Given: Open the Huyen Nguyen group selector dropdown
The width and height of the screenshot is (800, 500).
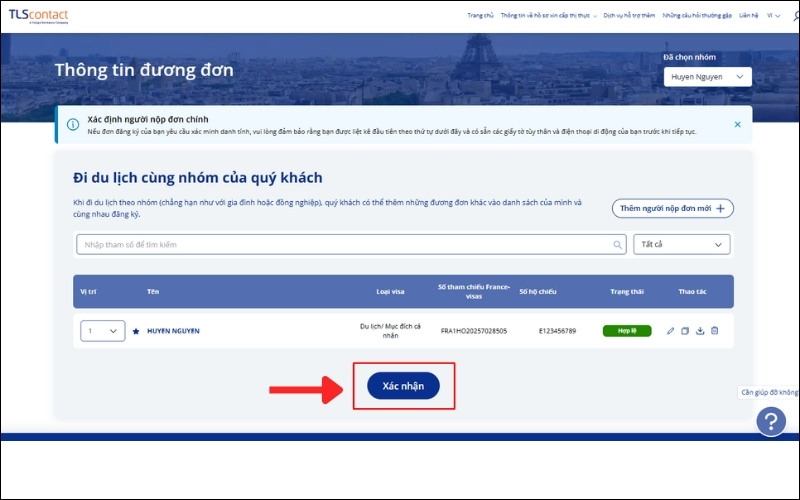Looking at the screenshot, I should (707, 77).
